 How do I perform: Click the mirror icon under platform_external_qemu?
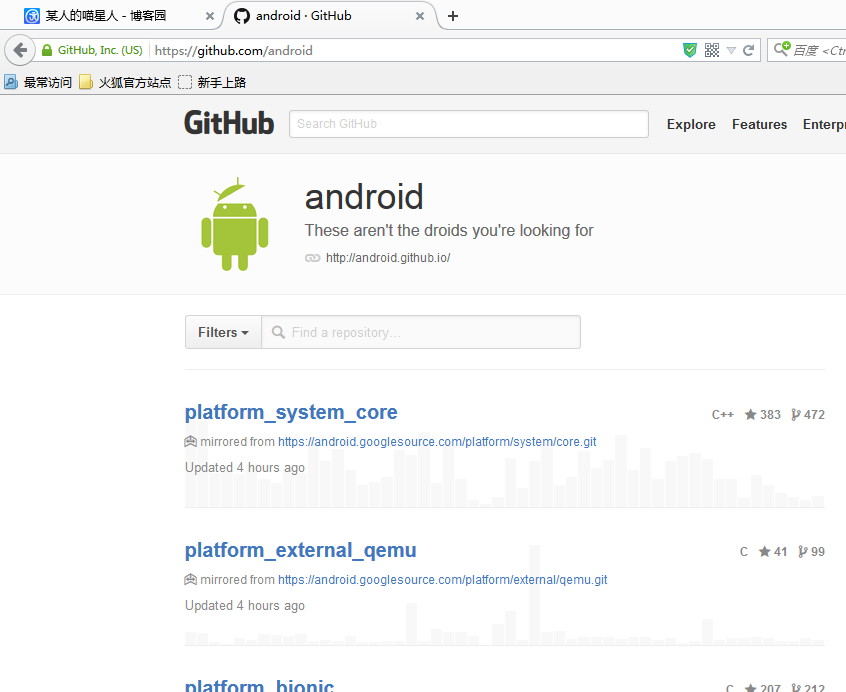[190, 580]
